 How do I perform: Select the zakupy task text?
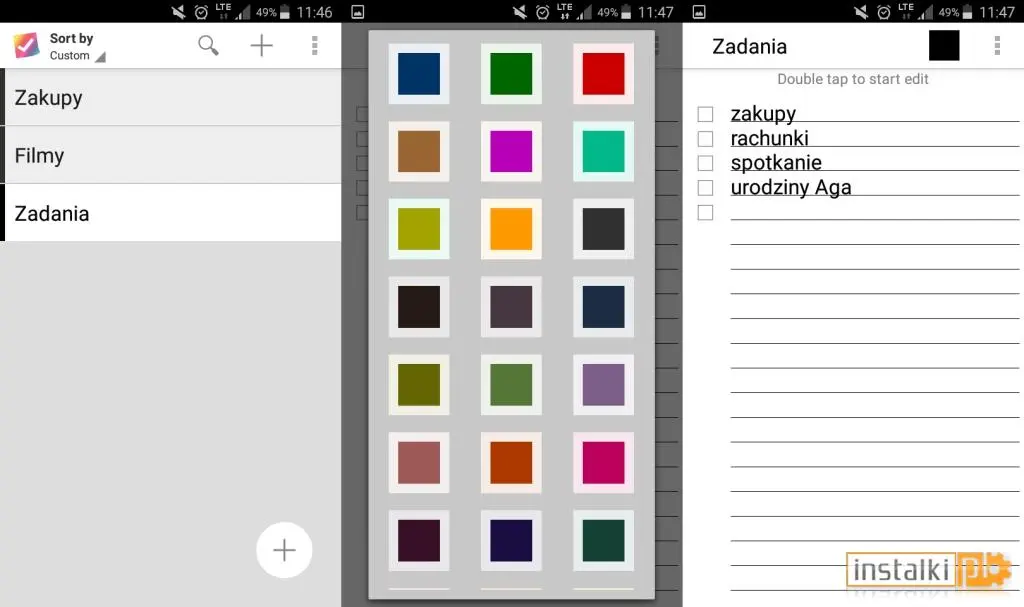pos(763,114)
